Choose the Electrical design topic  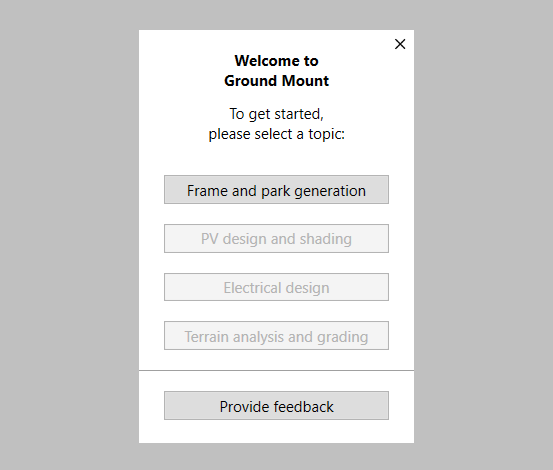276,287
